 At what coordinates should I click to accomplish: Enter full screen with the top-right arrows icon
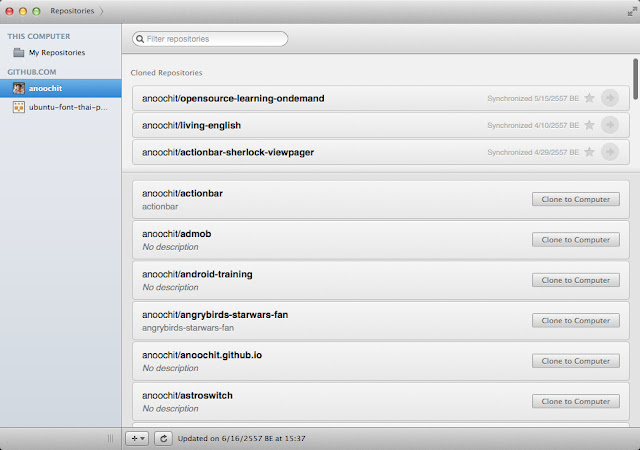pos(632,11)
